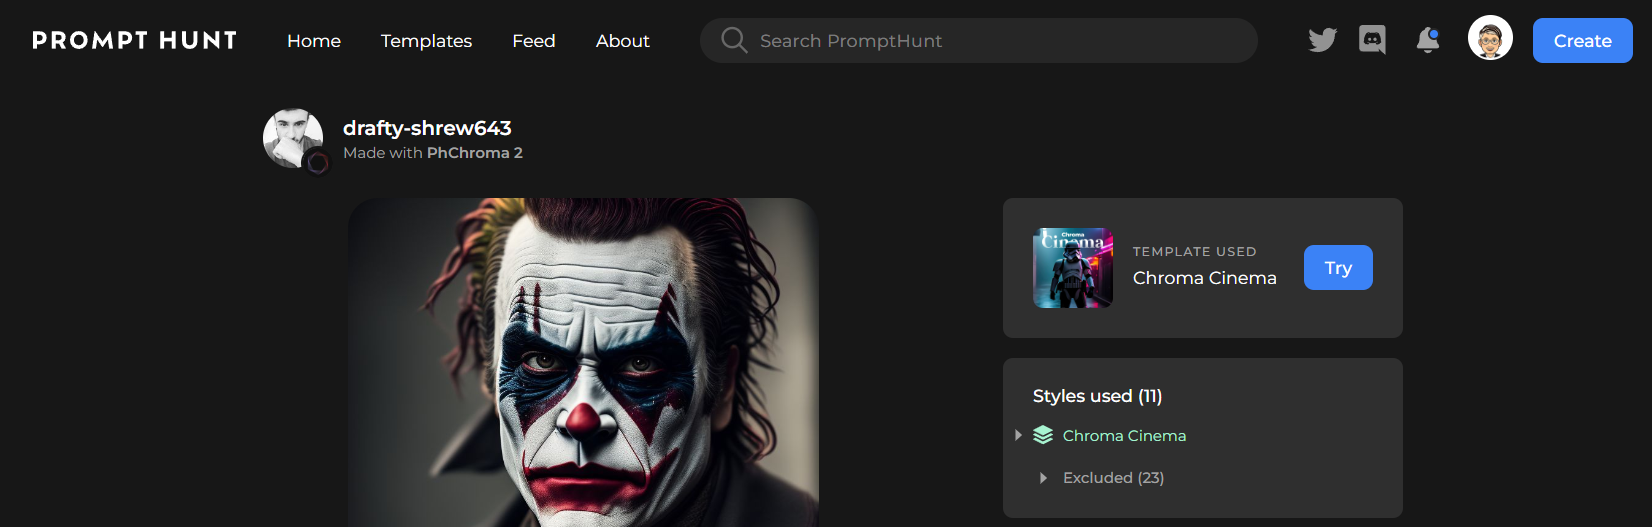This screenshot has height=527, width=1652.
Task: Click the PROMPT HUNT logo
Action: pyautogui.click(x=135, y=40)
